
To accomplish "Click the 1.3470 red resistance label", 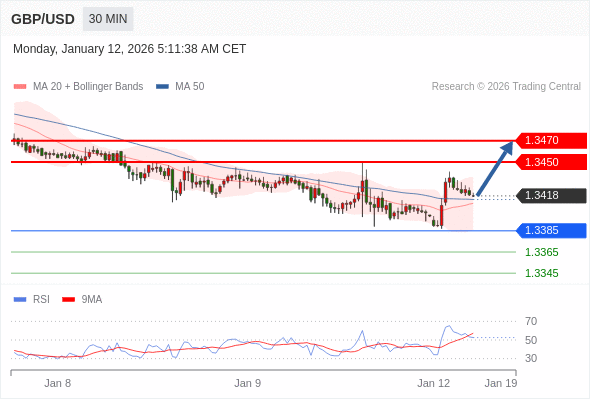I will tap(551, 141).
